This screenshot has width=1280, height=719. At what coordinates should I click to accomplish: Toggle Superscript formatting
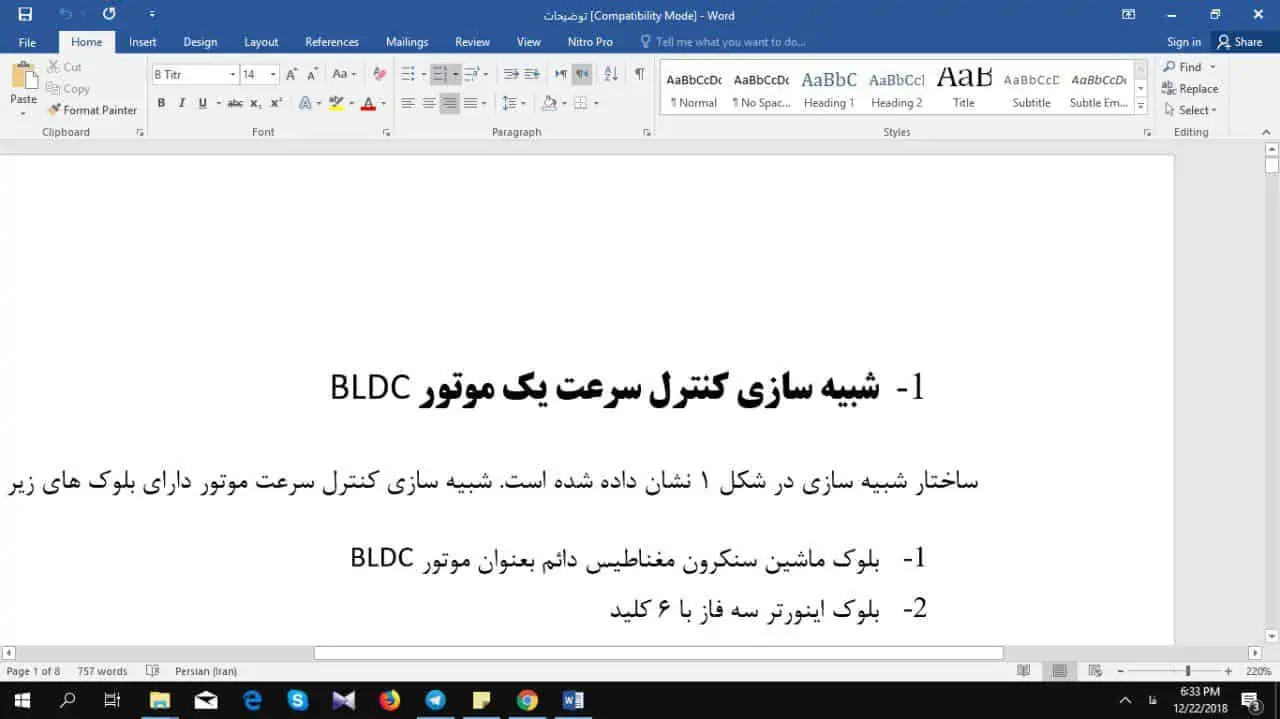[x=276, y=103]
